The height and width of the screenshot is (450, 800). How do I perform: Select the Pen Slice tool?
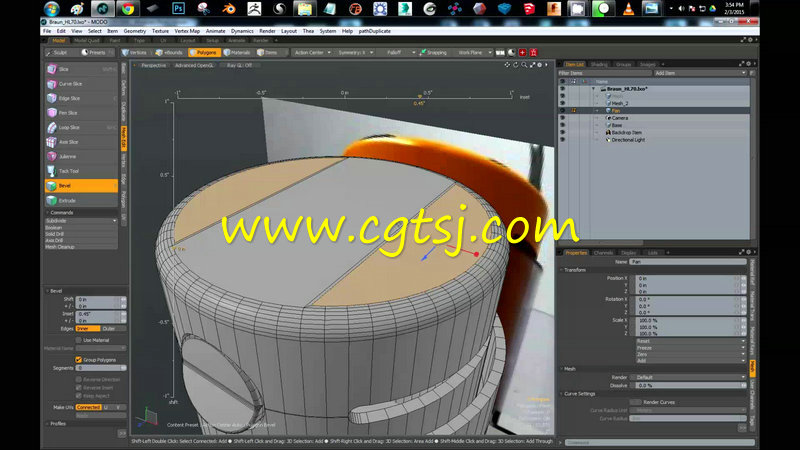pos(81,113)
